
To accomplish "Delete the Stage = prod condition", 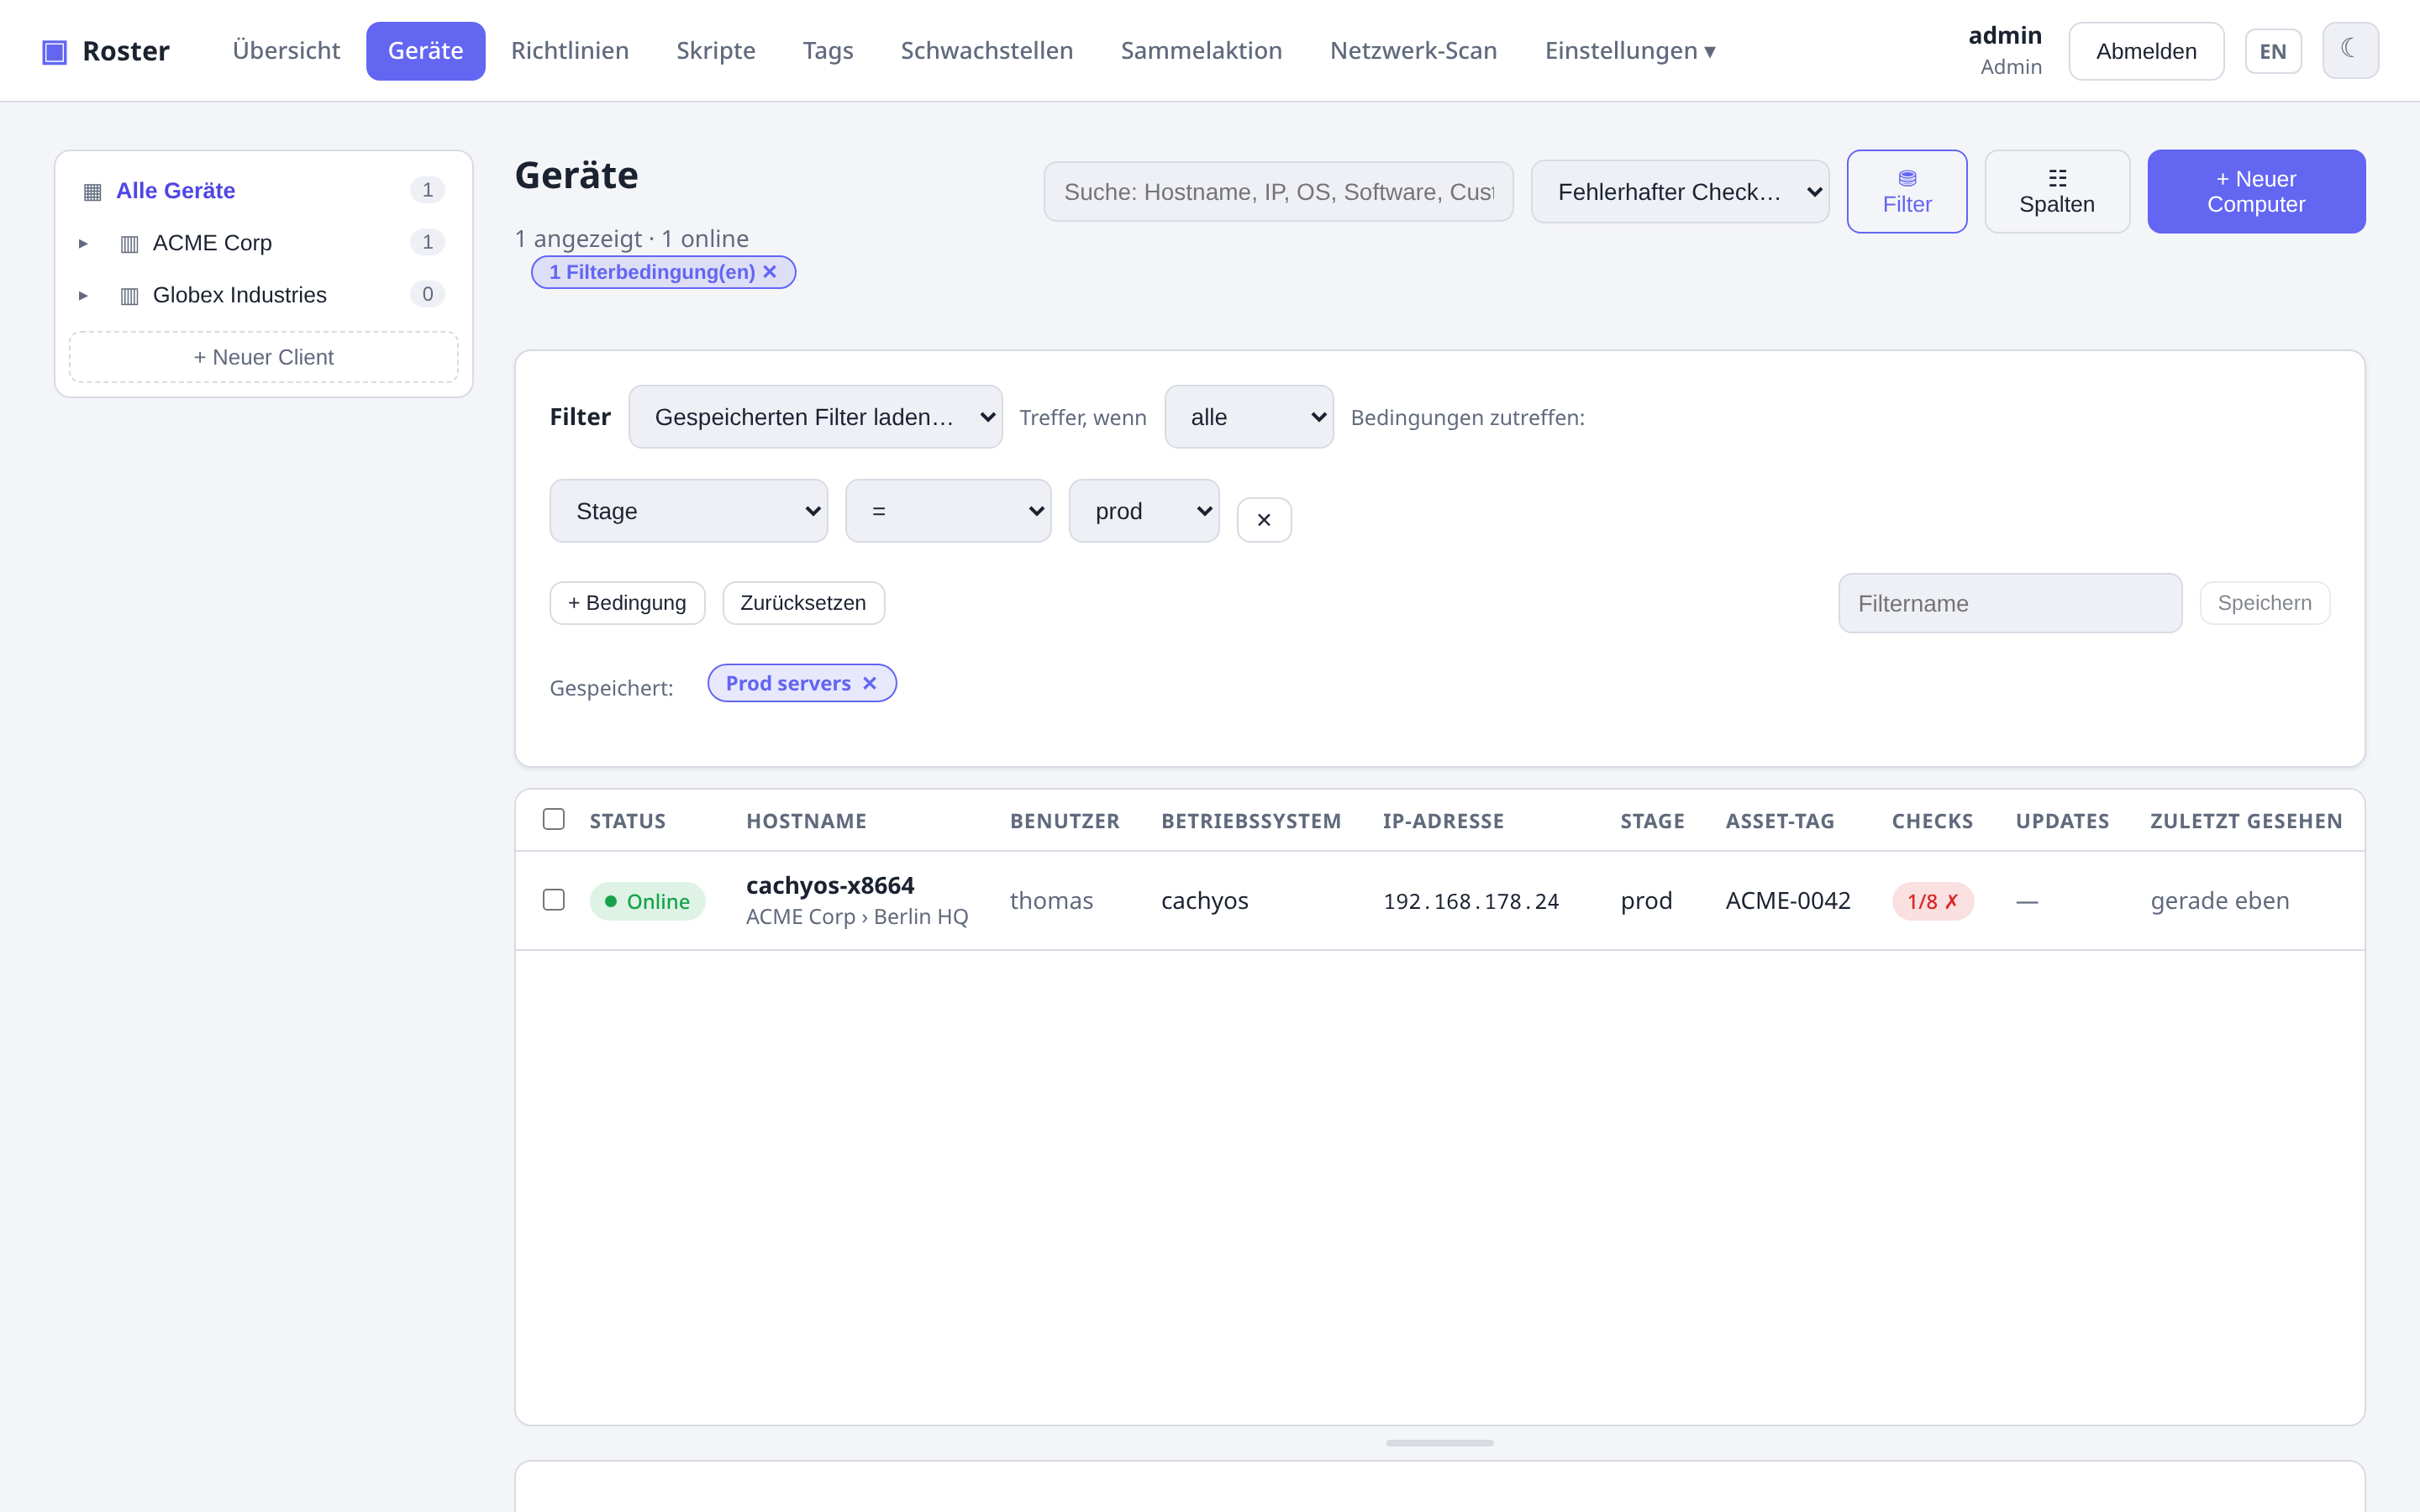I will click(1263, 519).
